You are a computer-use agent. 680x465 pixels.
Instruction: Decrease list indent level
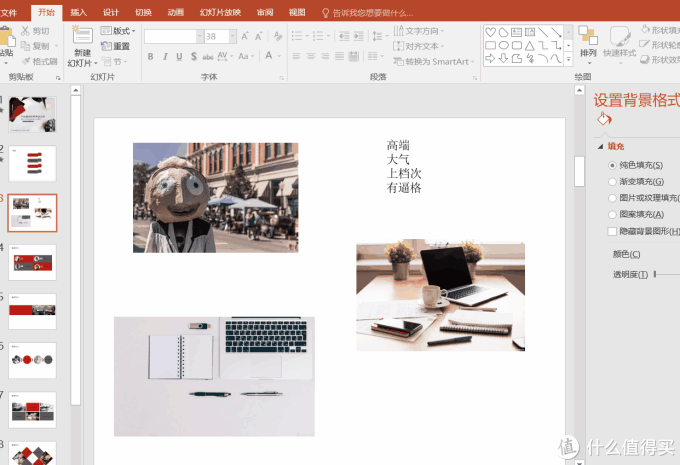(x=344, y=36)
